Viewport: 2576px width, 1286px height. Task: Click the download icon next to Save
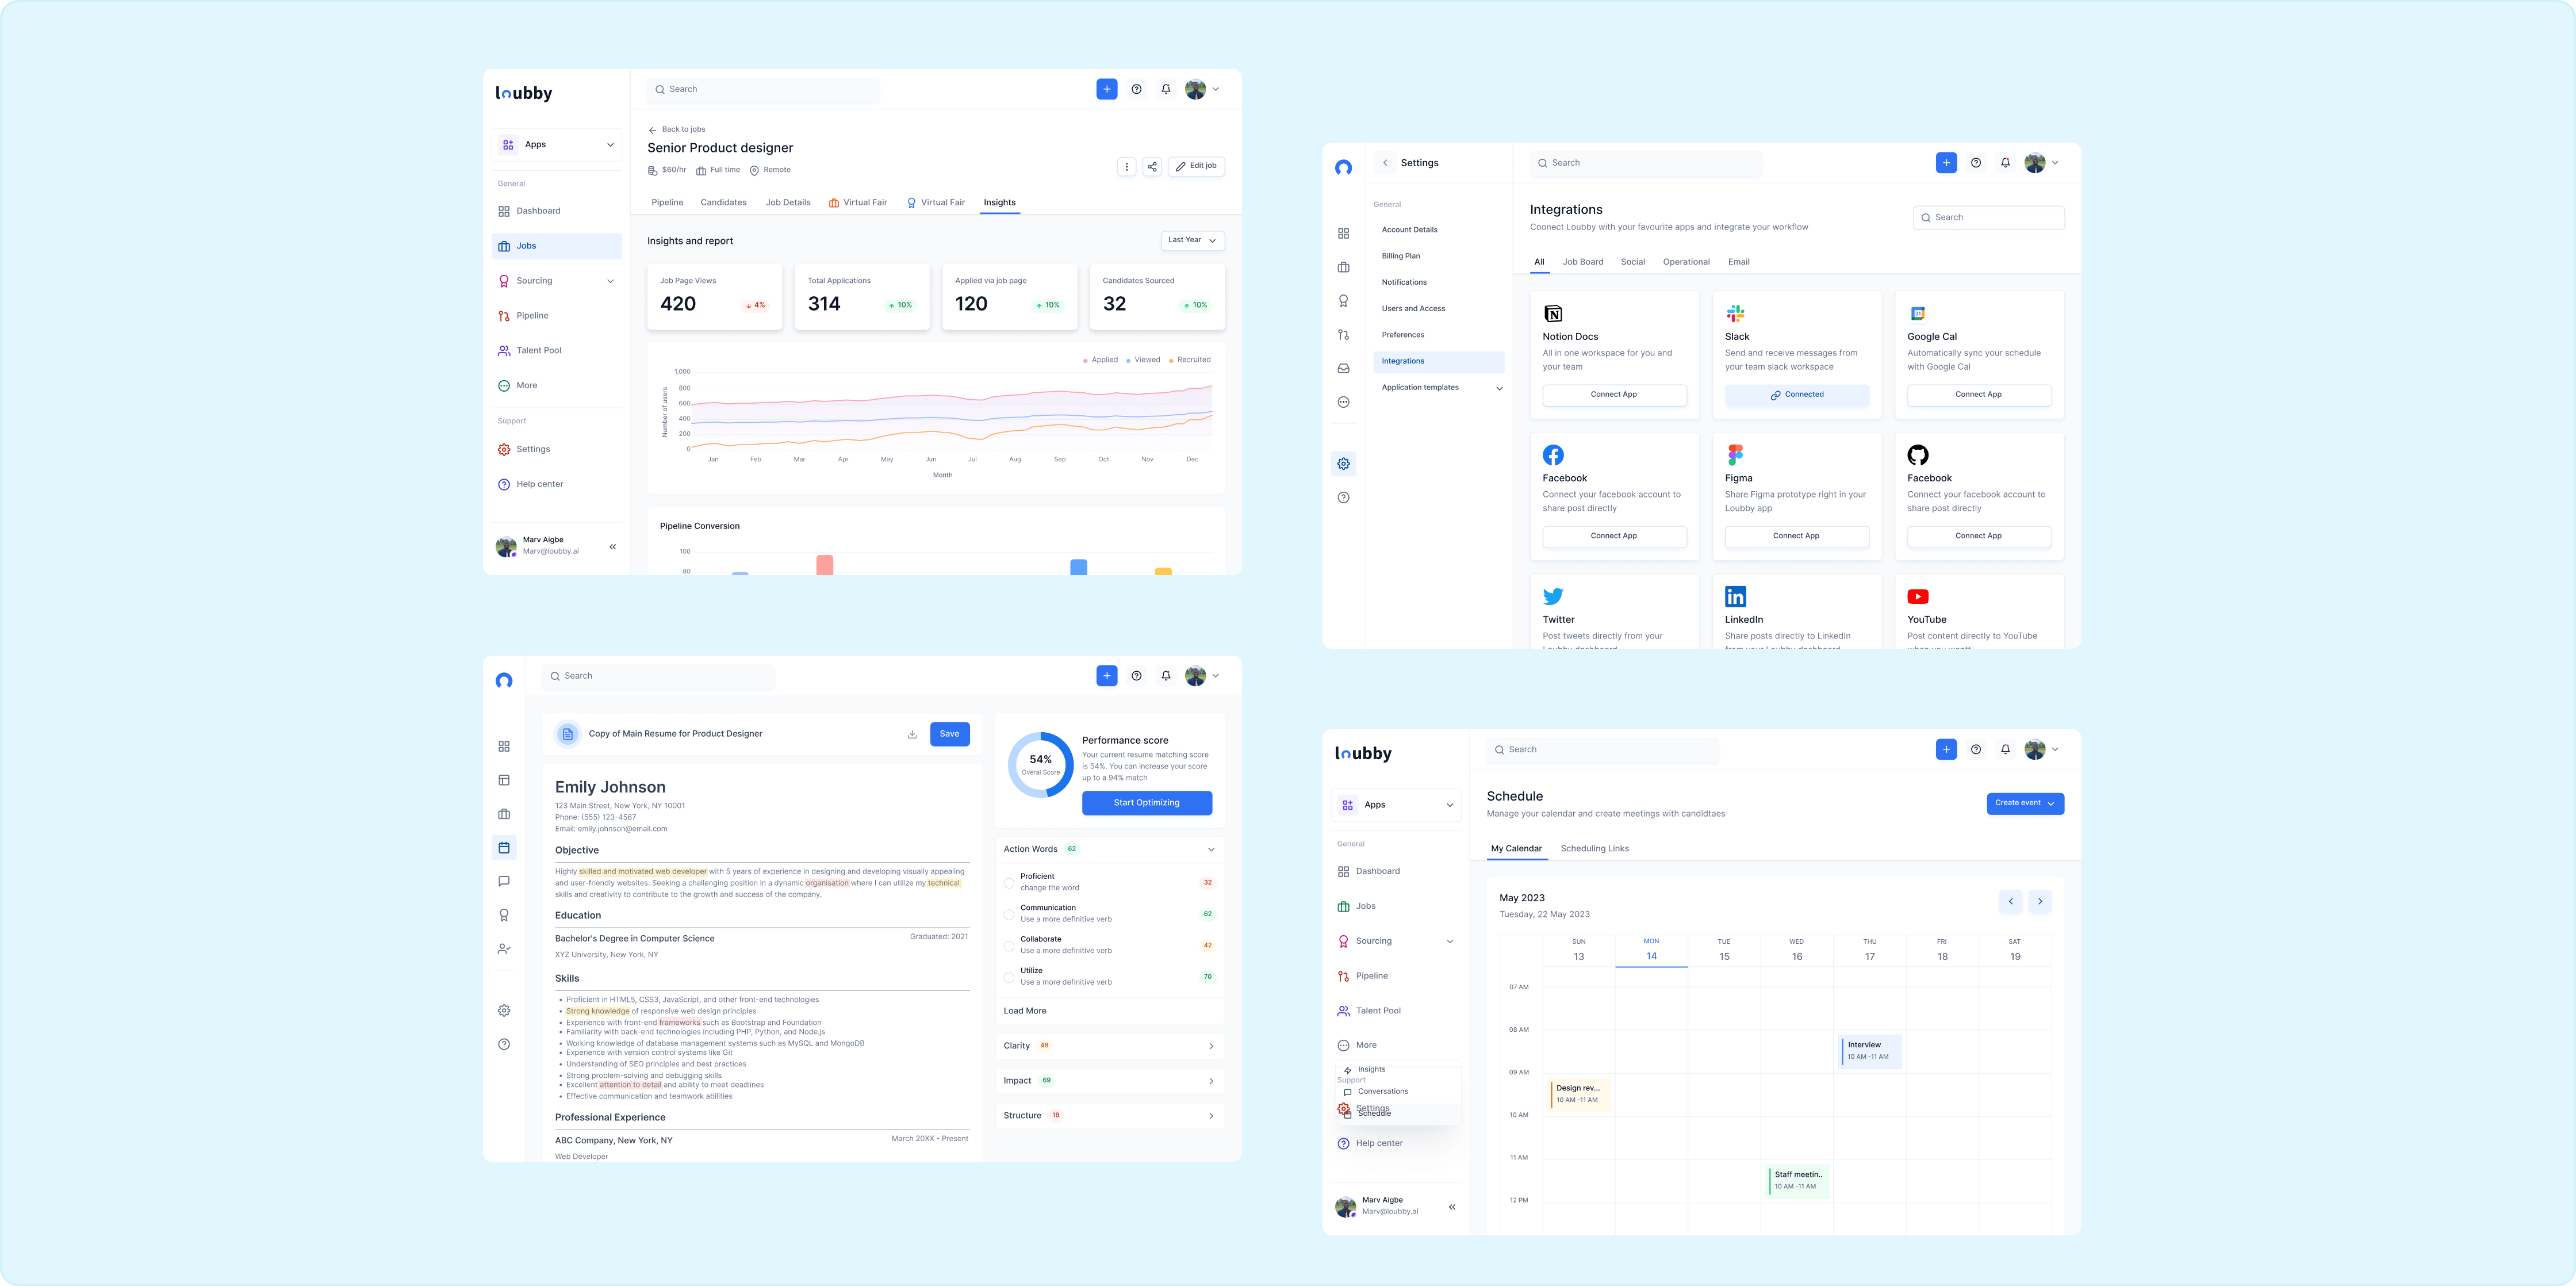(912, 734)
